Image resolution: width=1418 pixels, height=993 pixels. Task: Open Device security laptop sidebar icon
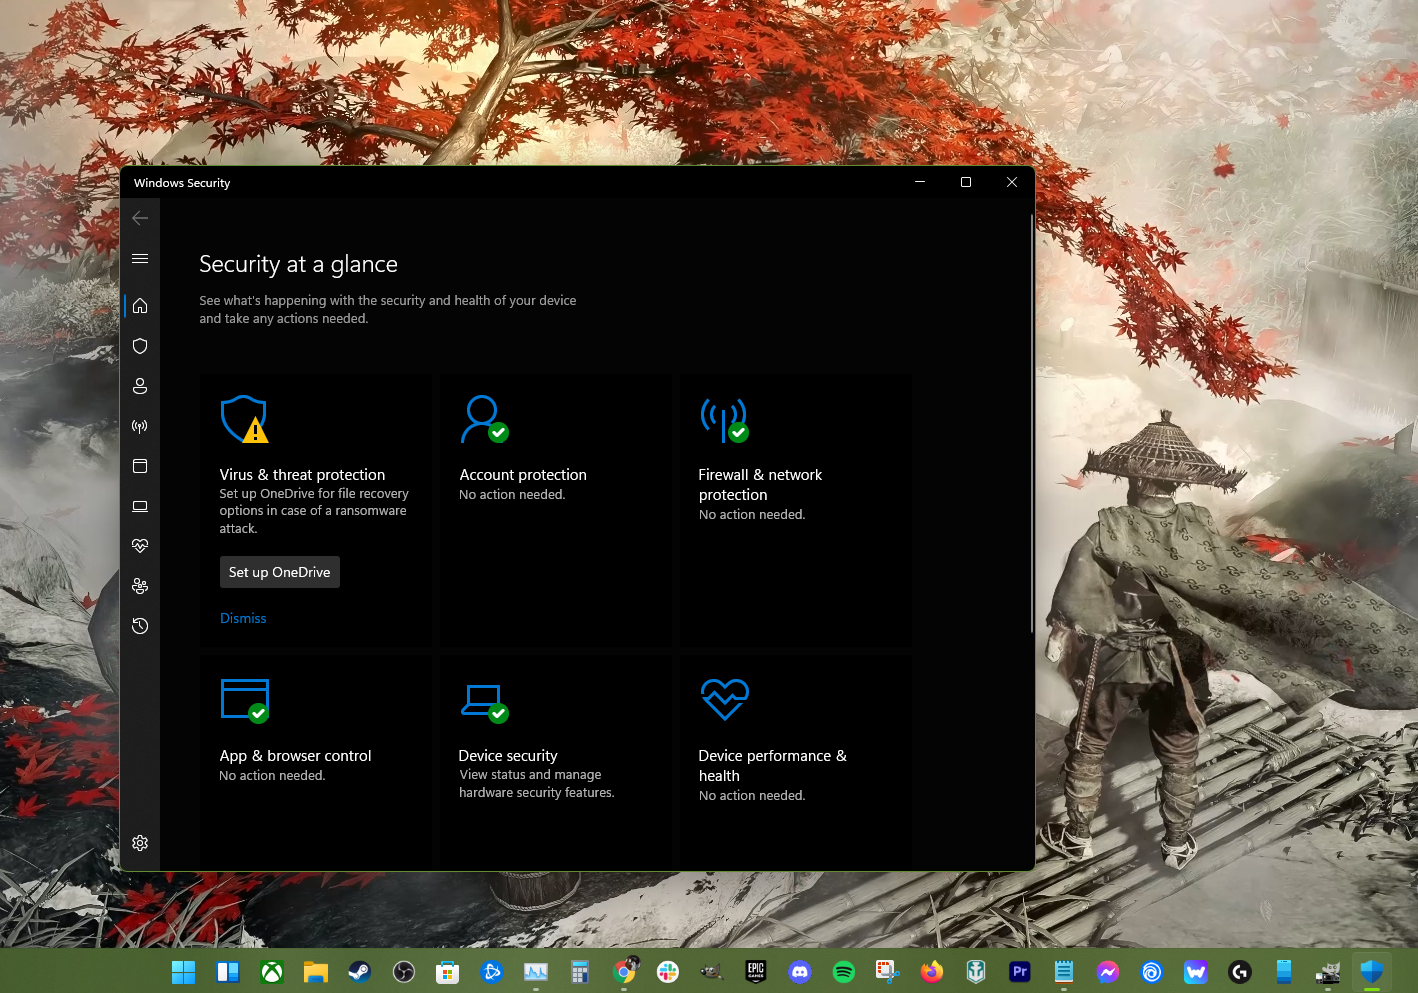[140, 506]
